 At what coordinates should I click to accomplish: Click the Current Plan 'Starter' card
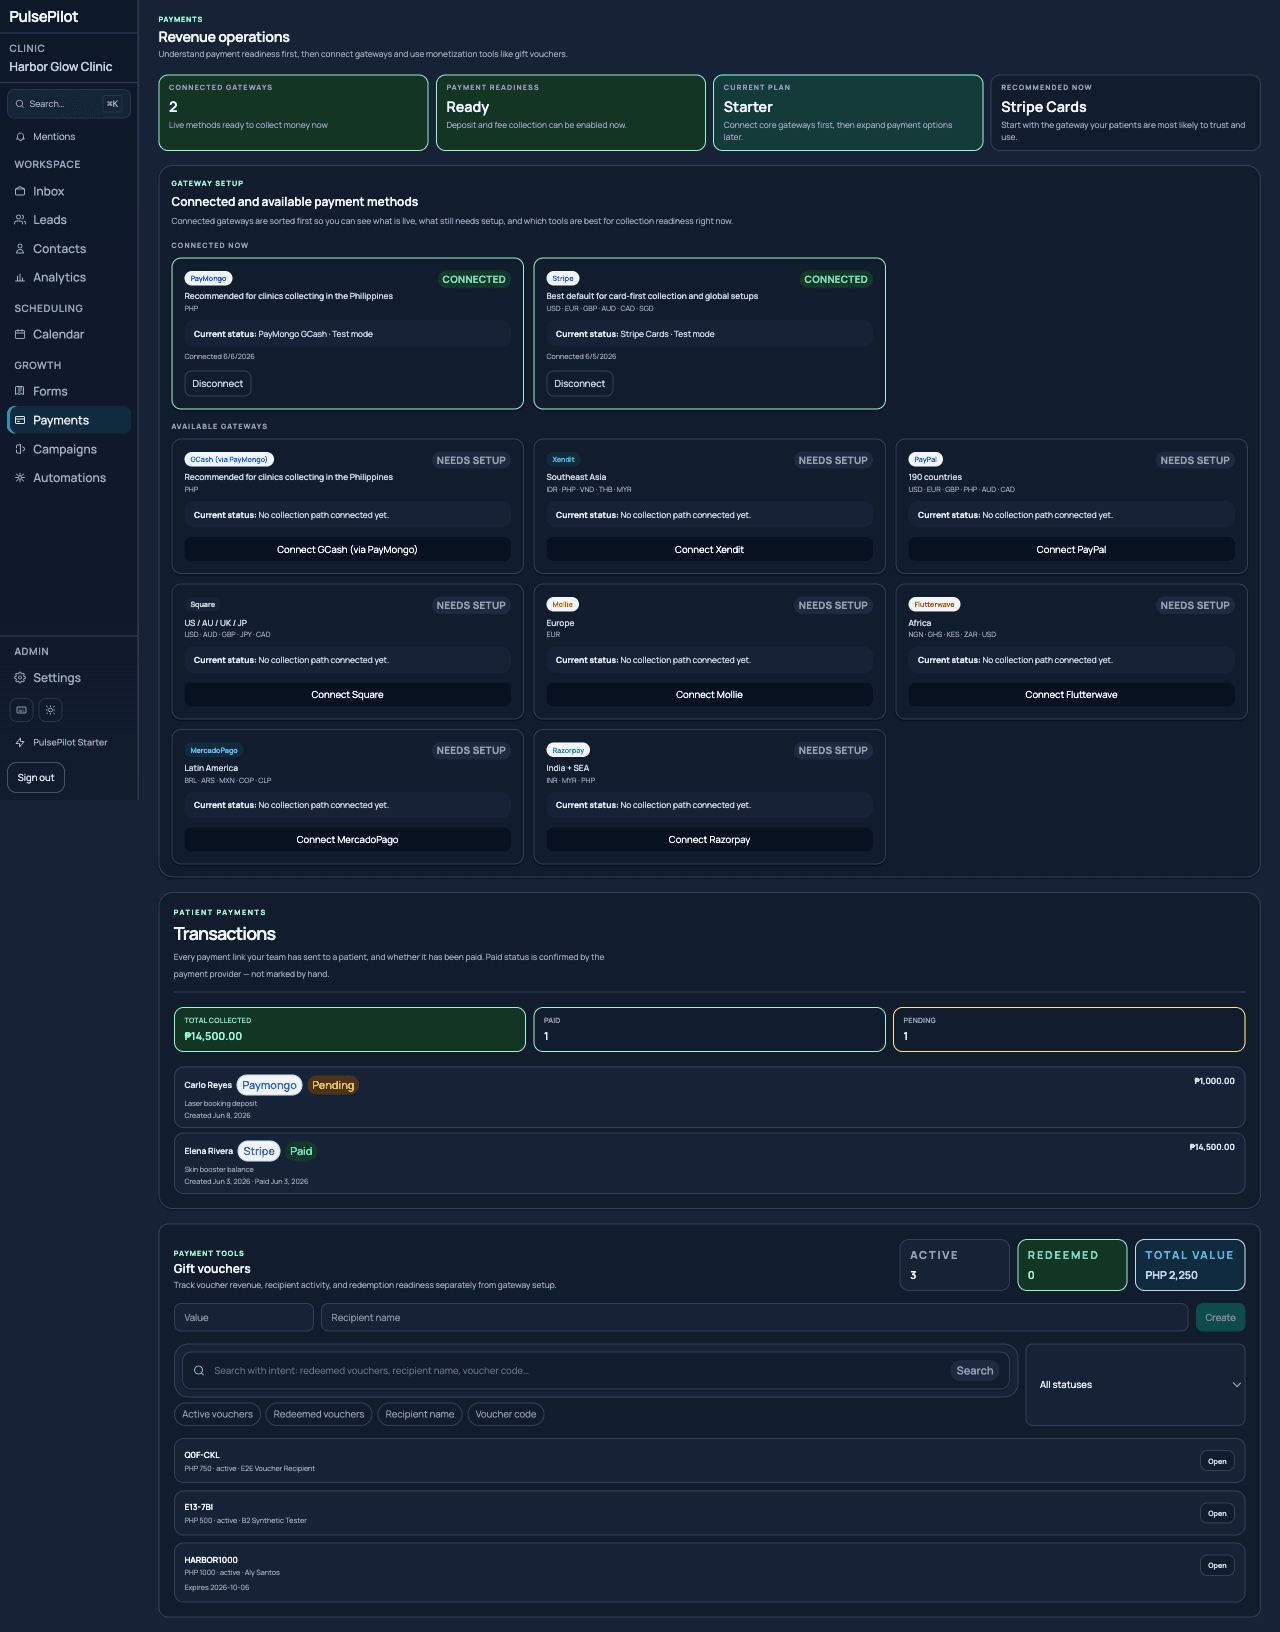tap(848, 113)
